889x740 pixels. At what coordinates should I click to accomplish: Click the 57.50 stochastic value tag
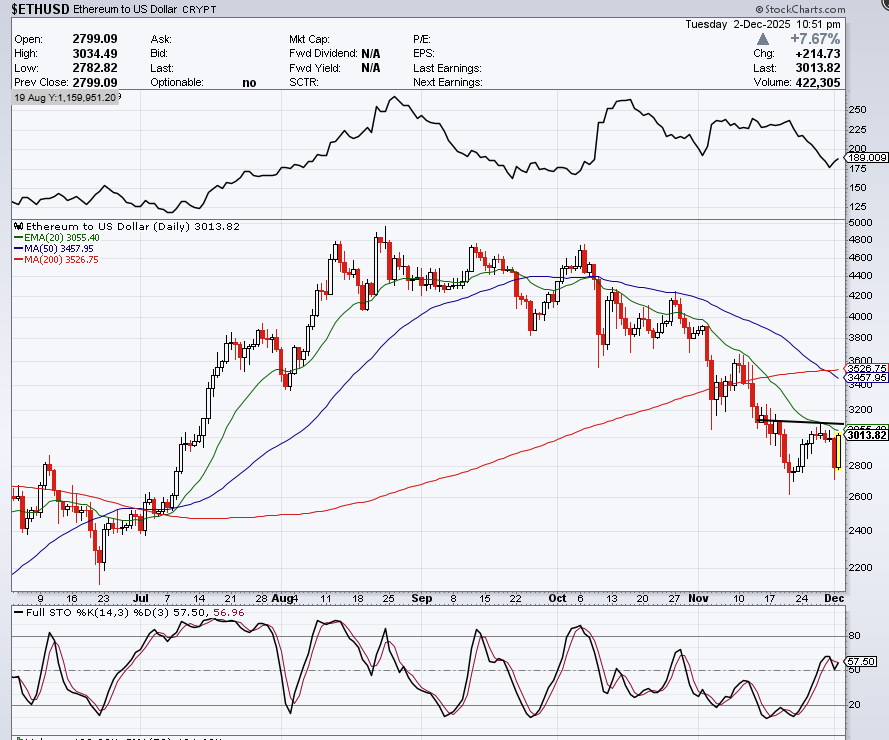pyautogui.click(x=862, y=662)
